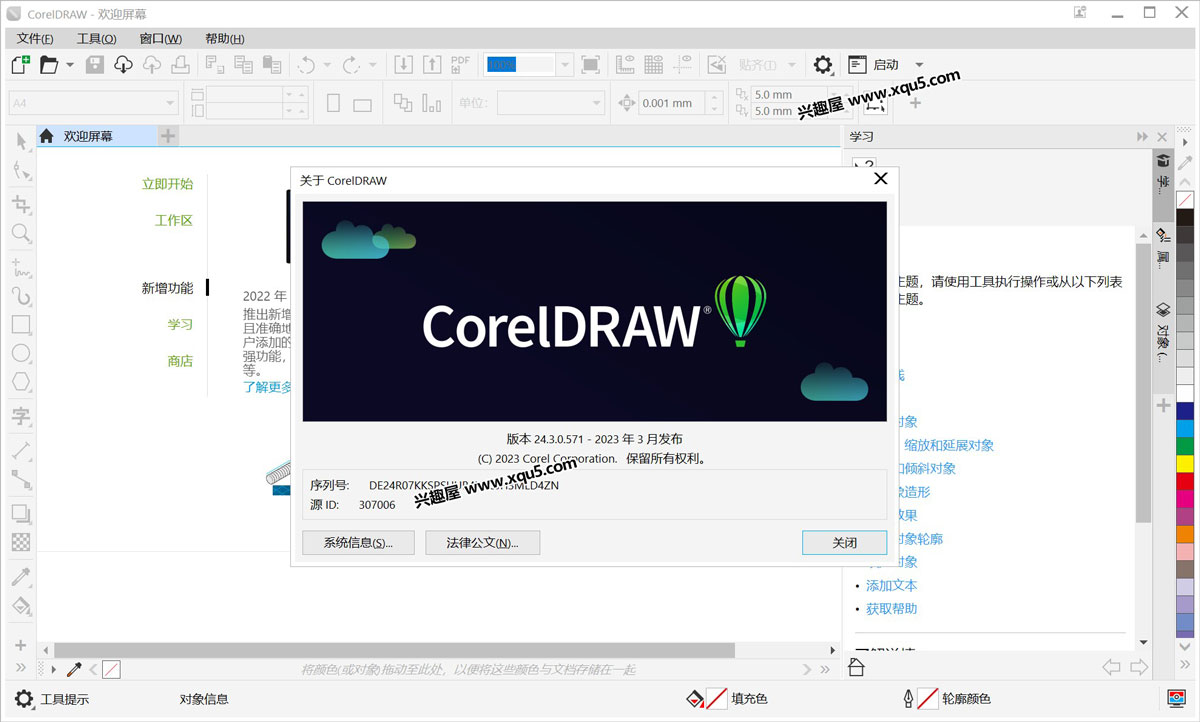Viewport: 1200px width, 722px height.
Task: Click the cloud upload icon
Action: pyautogui.click(x=152, y=65)
